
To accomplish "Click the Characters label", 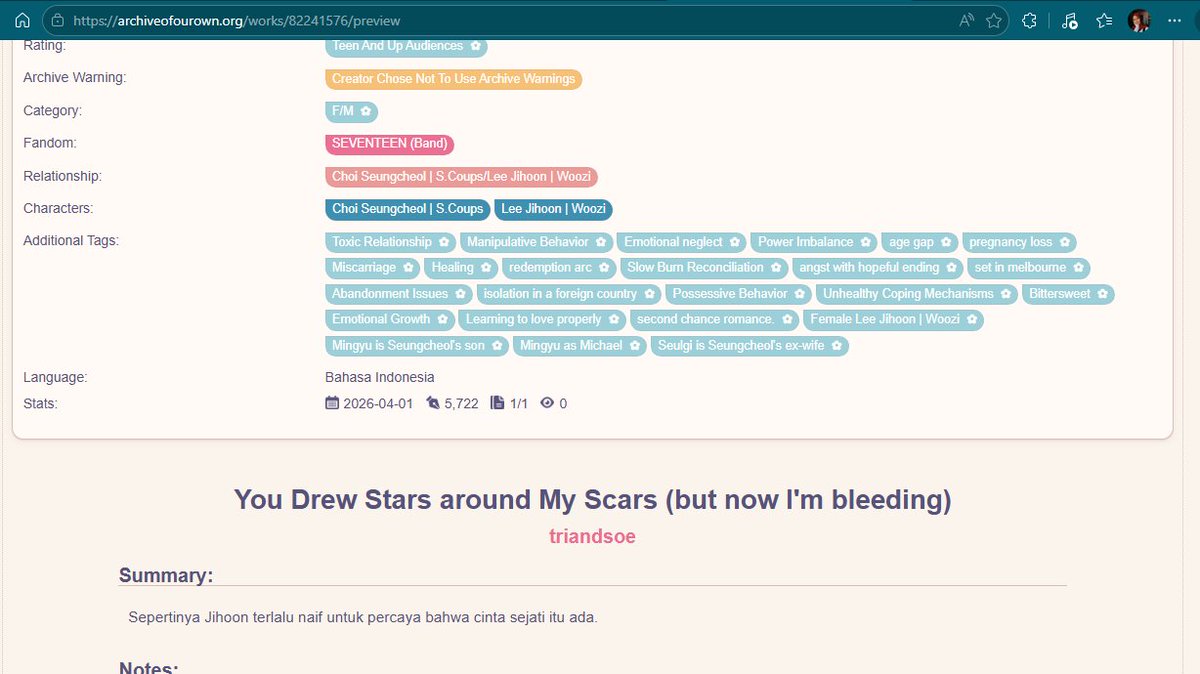I will pyautogui.click(x=58, y=209).
